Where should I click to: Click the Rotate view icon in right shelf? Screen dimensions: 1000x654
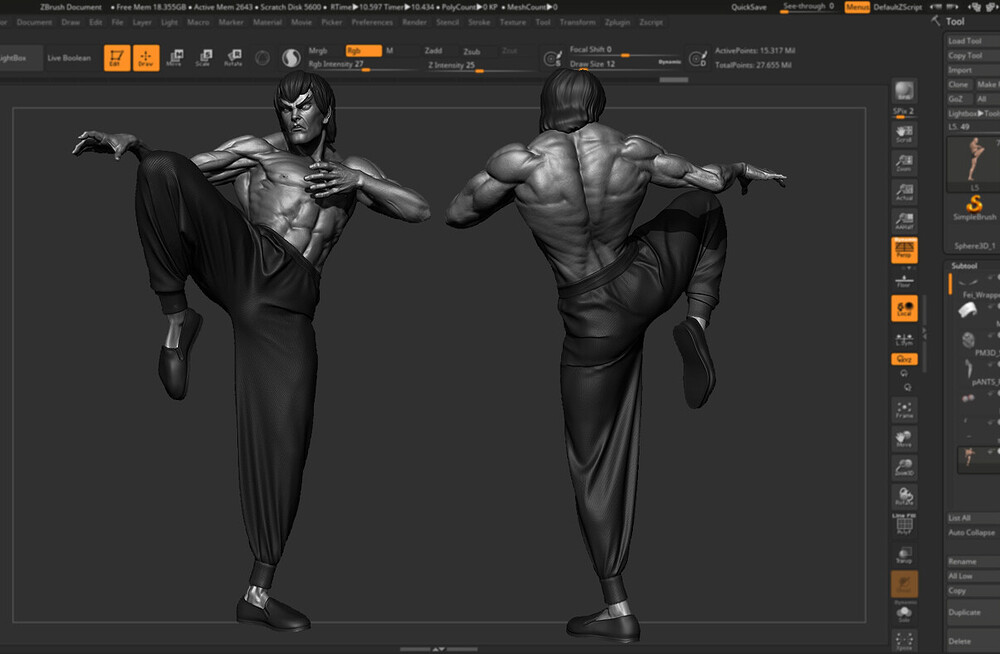(x=904, y=496)
